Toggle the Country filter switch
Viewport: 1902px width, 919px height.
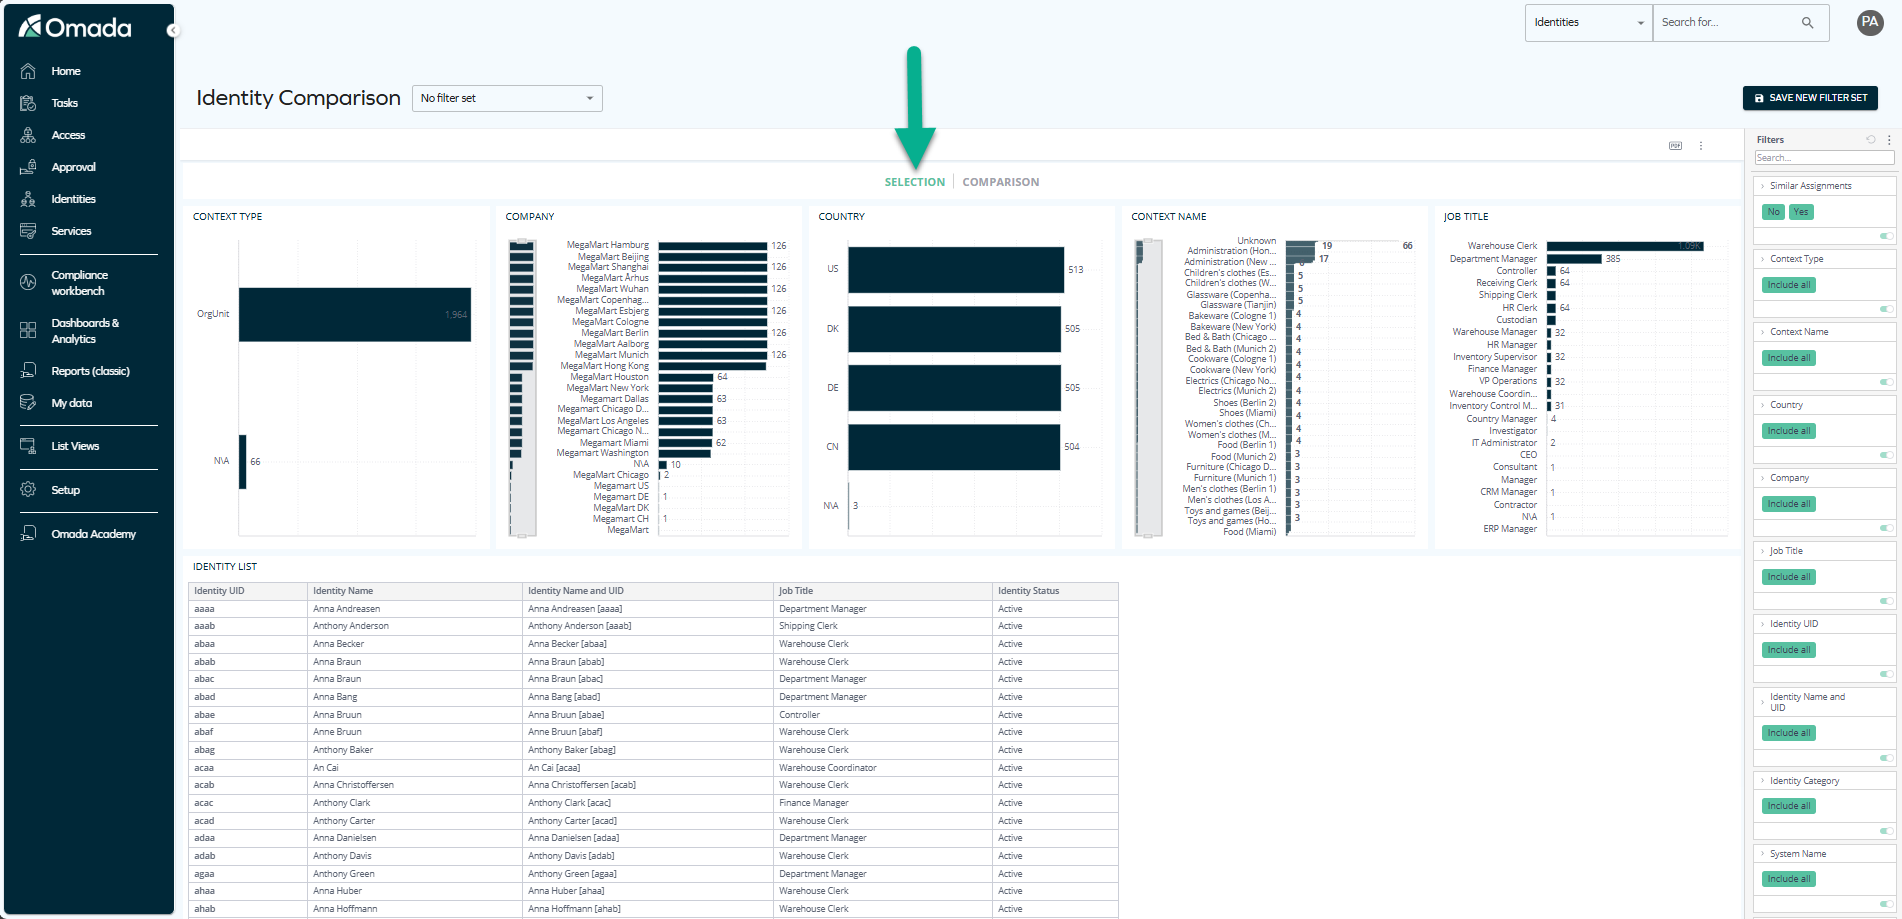click(1886, 455)
